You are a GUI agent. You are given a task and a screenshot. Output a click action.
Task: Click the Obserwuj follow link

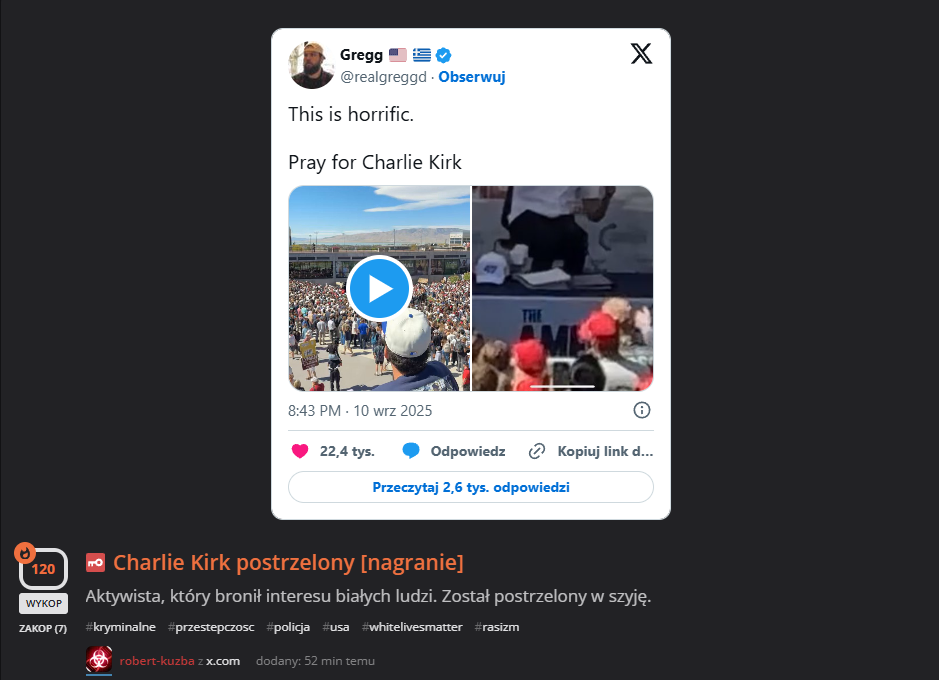[x=472, y=77]
